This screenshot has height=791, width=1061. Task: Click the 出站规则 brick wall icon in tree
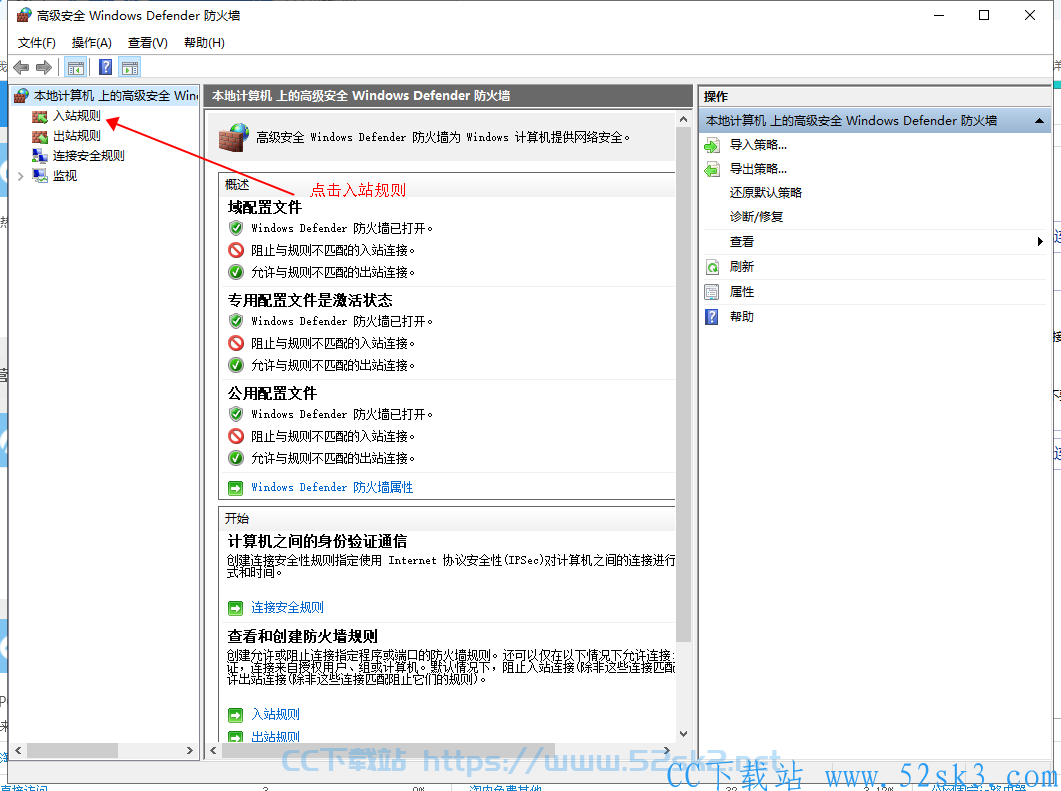tap(40, 136)
